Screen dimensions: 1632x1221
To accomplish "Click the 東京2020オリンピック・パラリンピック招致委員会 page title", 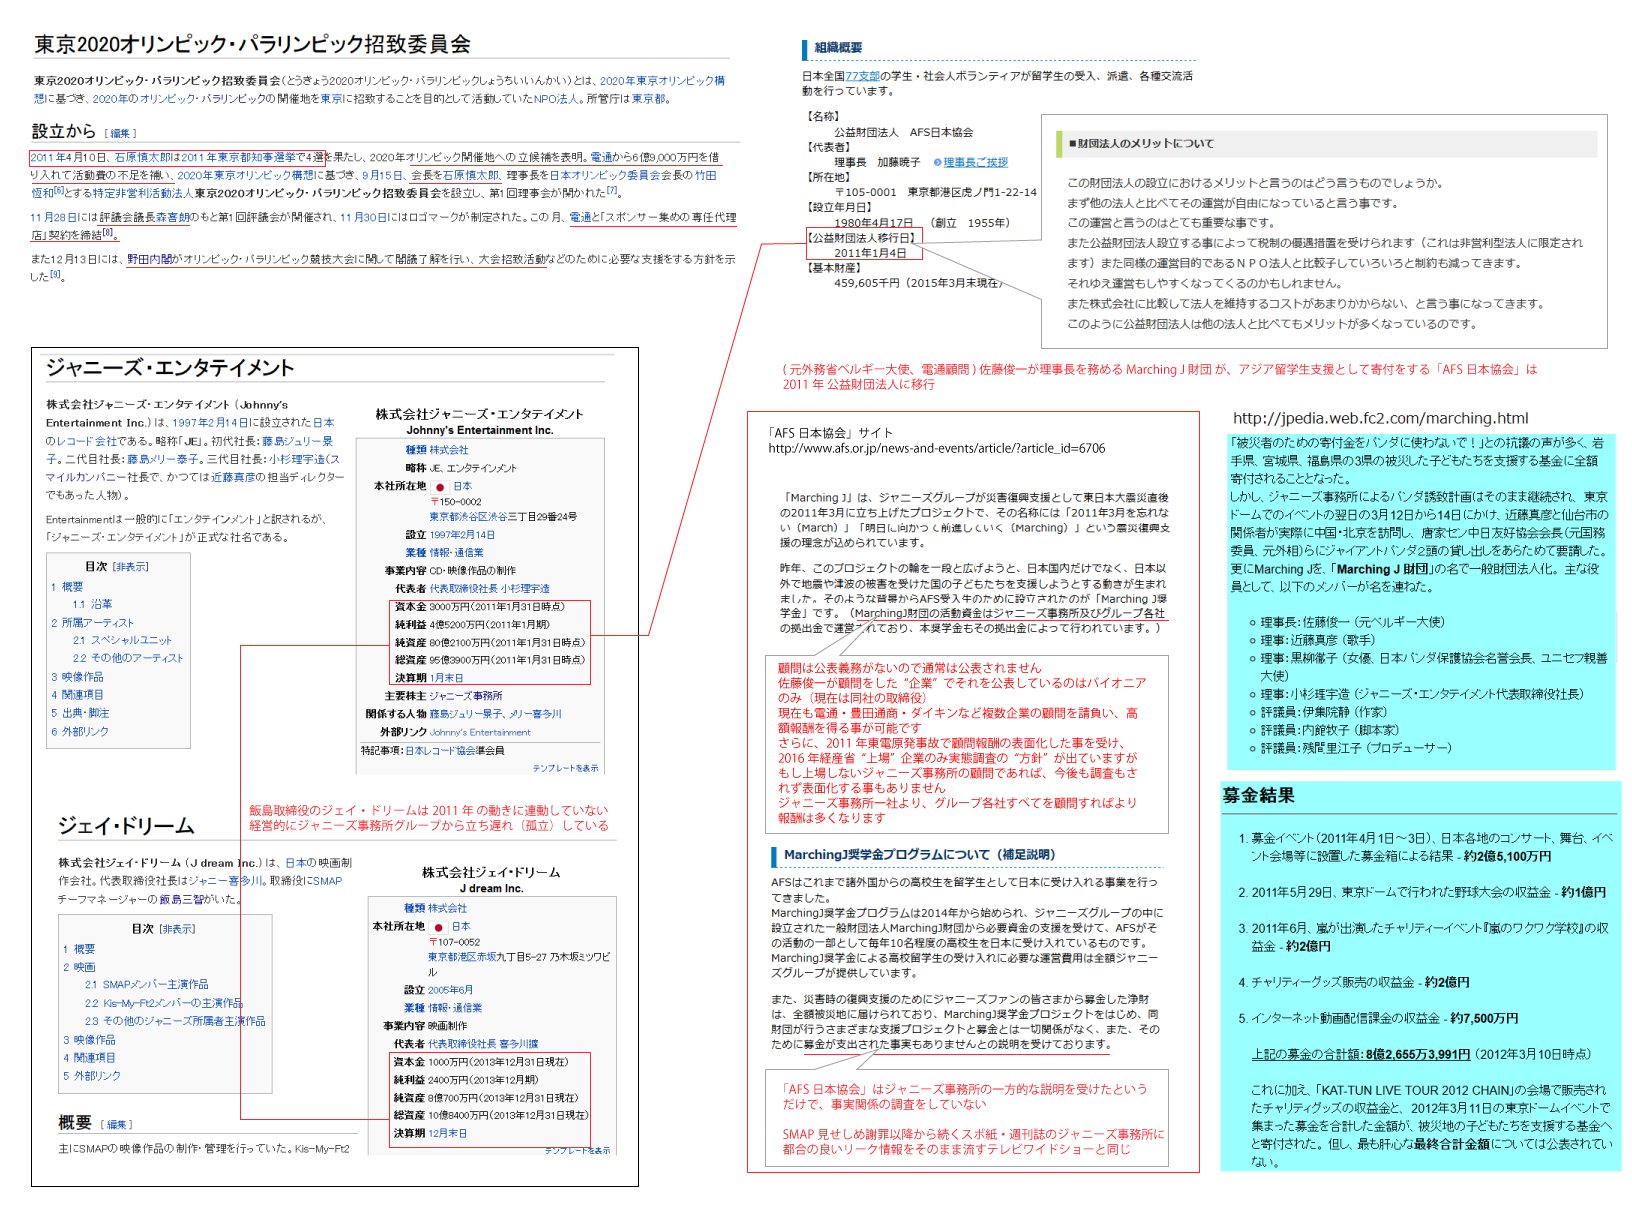I will point(252,44).
